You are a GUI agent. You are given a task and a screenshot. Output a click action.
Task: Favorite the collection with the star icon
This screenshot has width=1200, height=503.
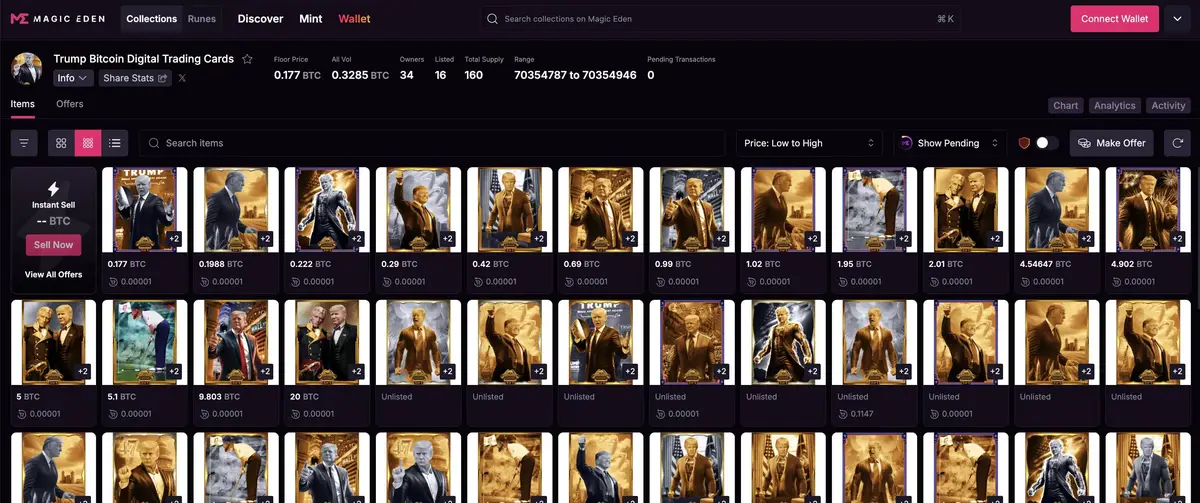click(247, 59)
